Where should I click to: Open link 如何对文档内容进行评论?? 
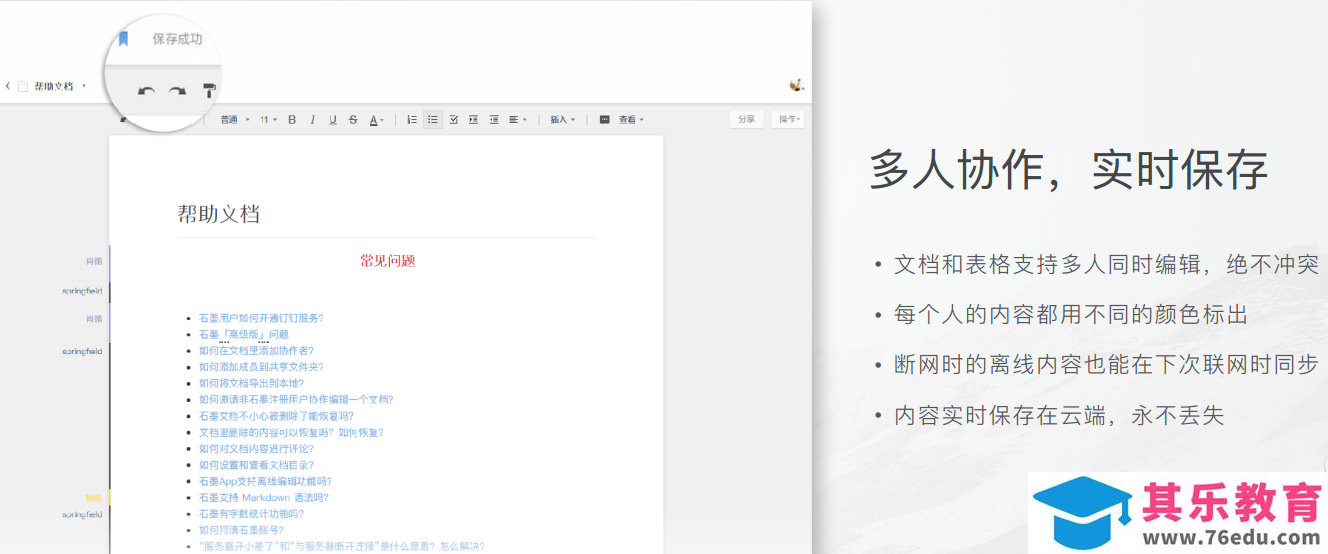256,449
